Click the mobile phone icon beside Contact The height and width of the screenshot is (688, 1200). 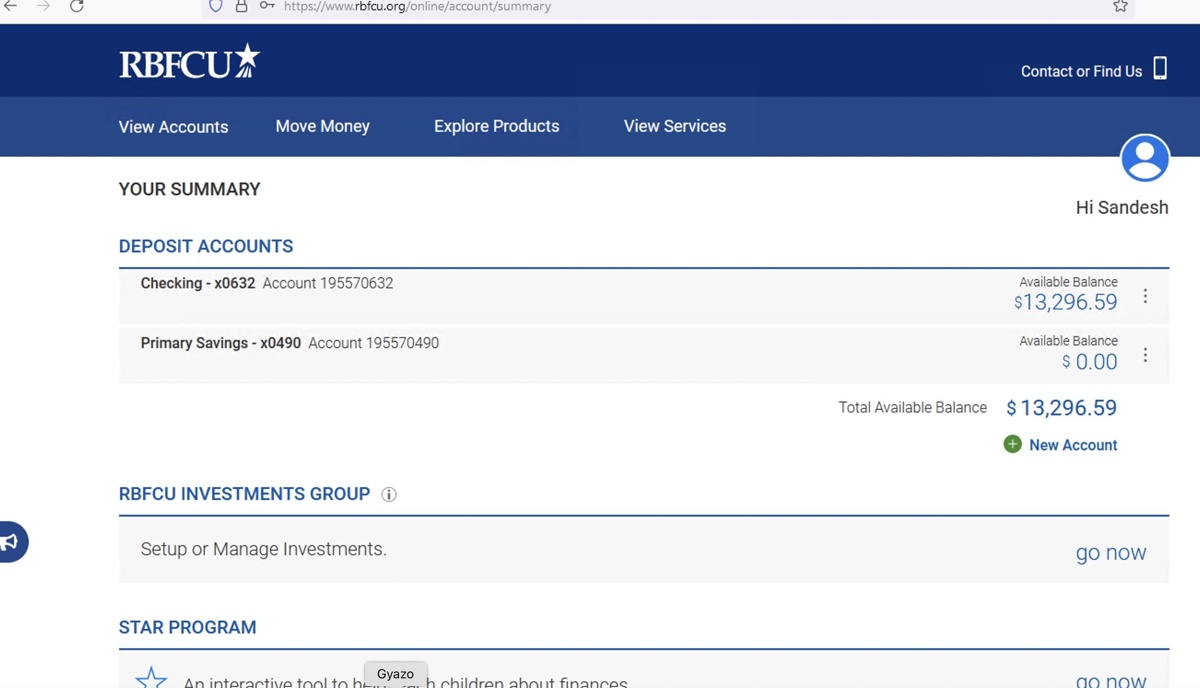1160,68
